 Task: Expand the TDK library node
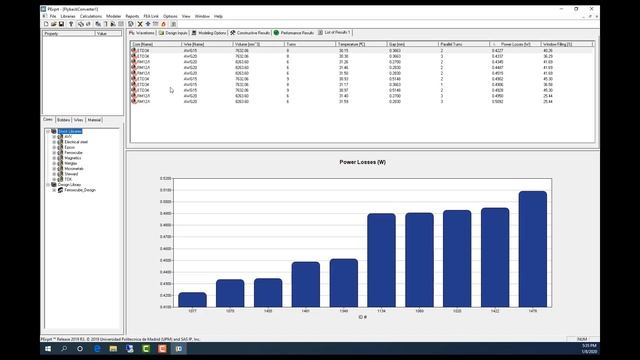(x=54, y=179)
